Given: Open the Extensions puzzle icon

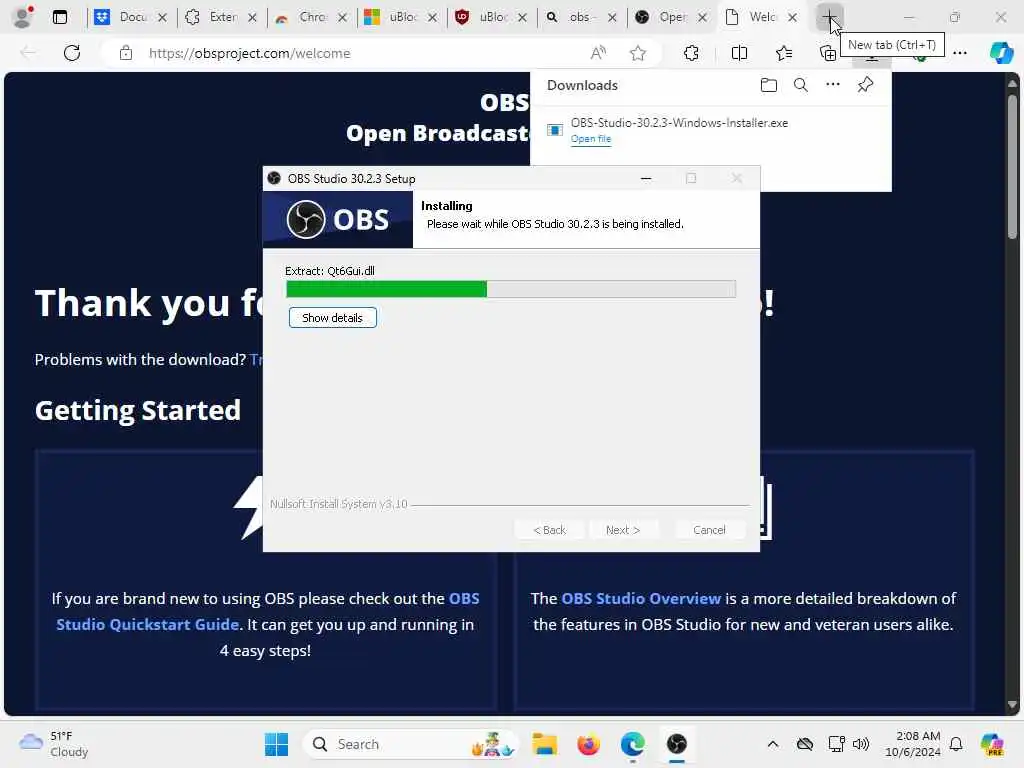Looking at the screenshot, I should click(x=691, y=53).
